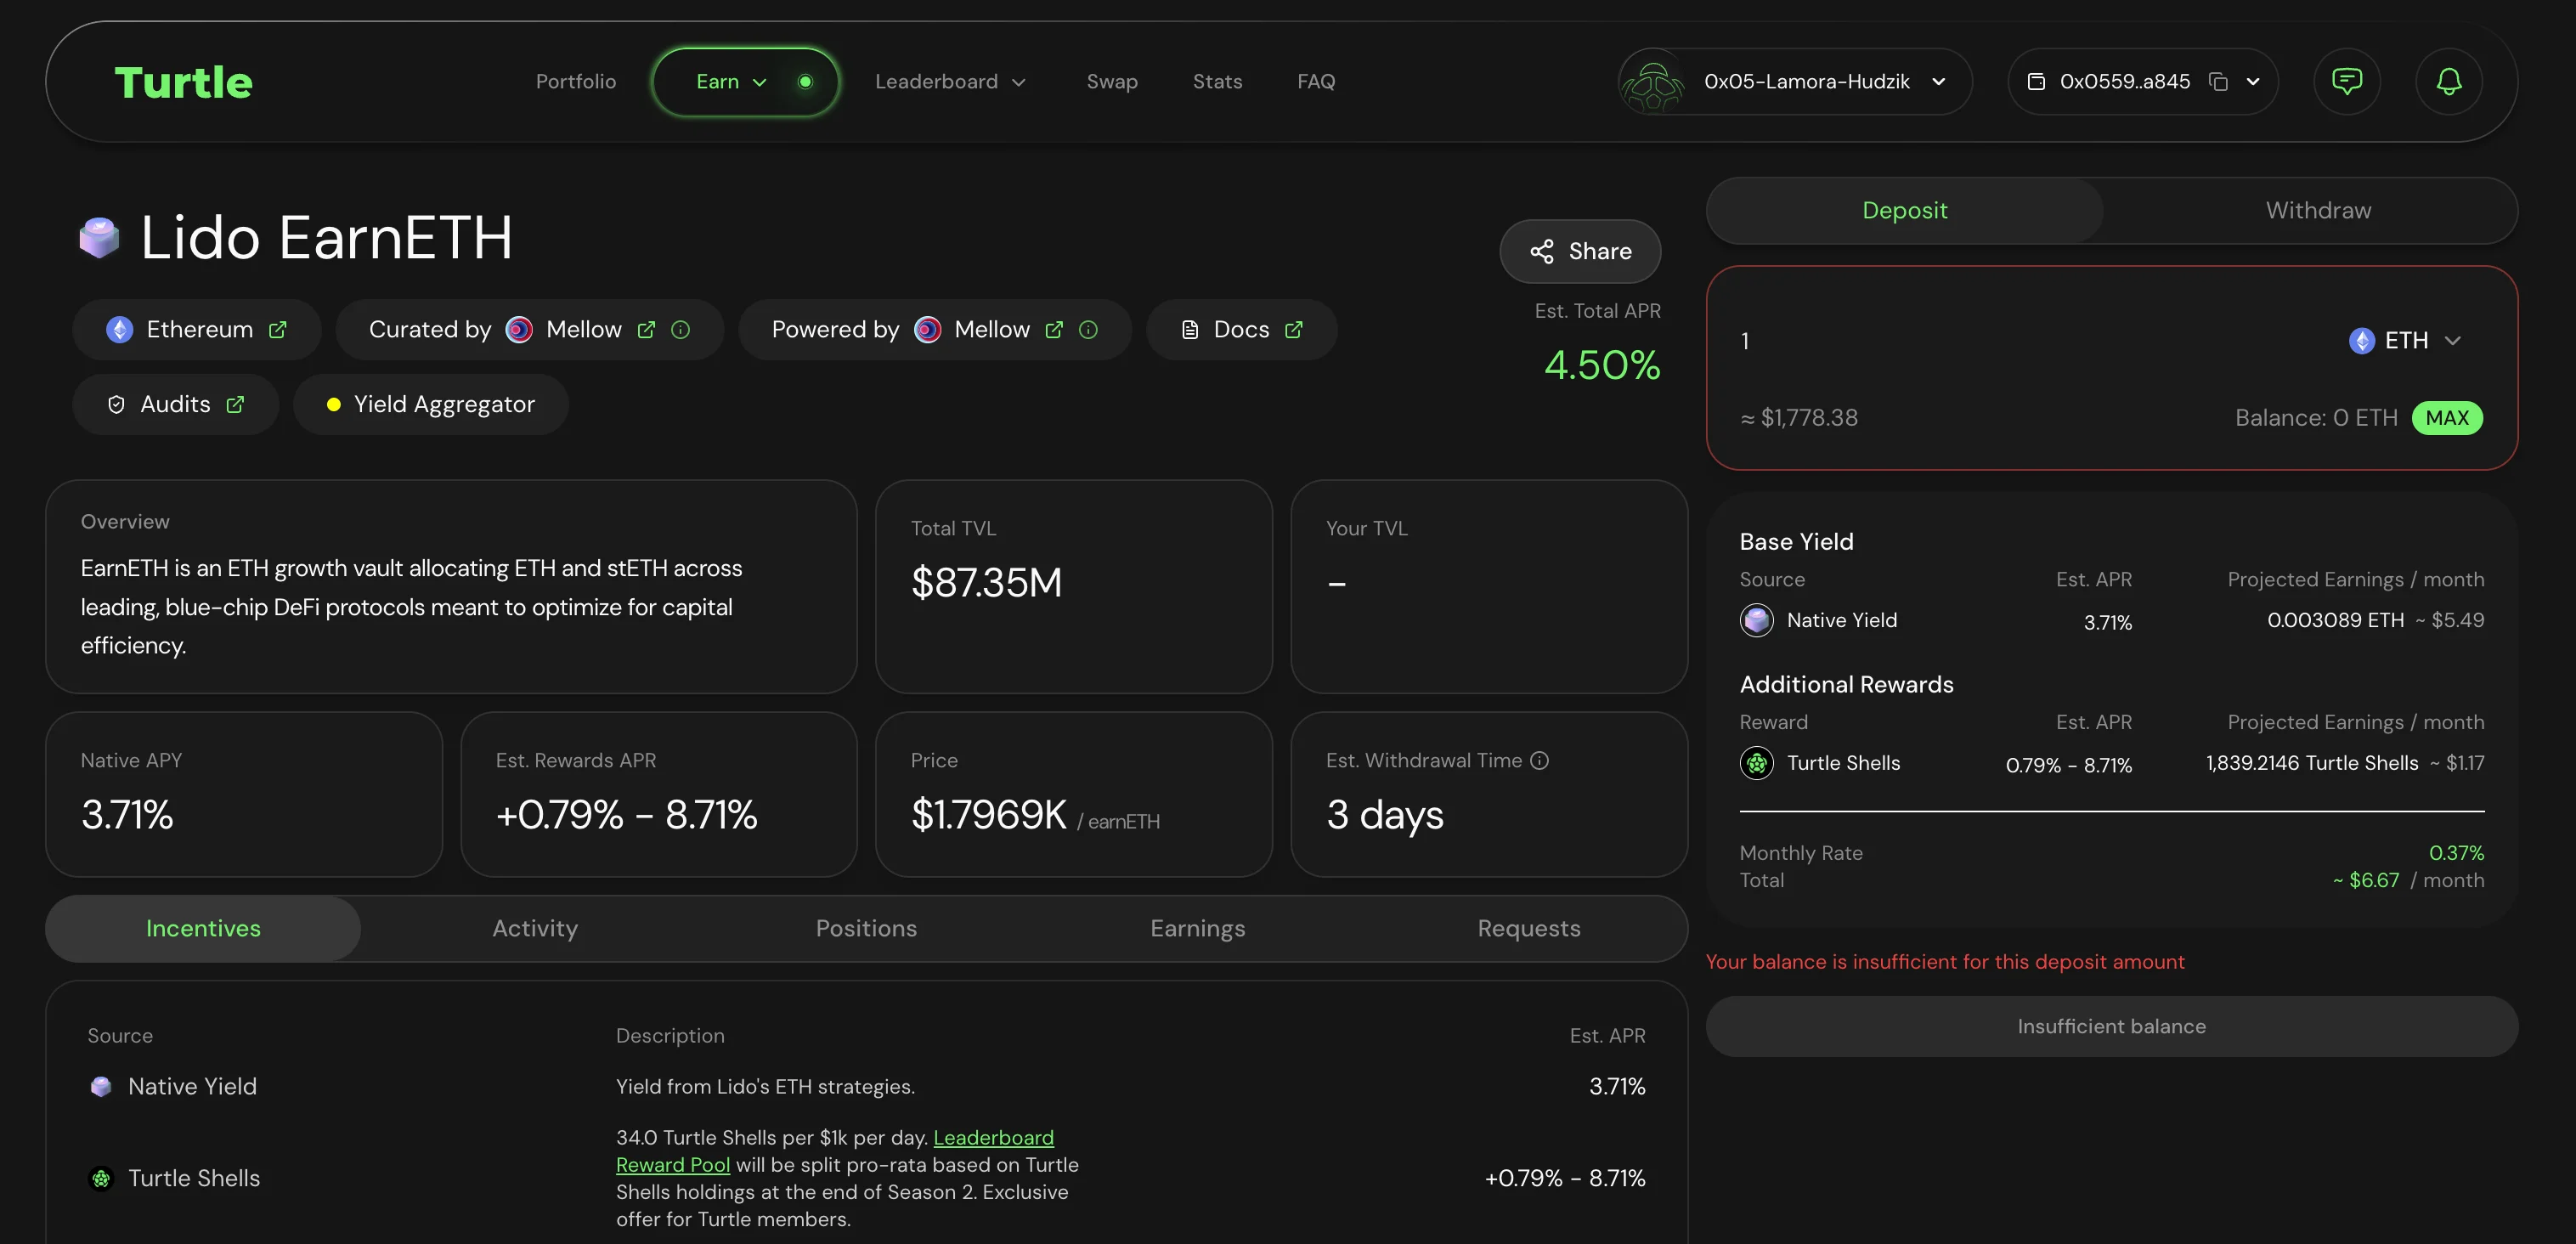Click the Share button

point(1580,252)
